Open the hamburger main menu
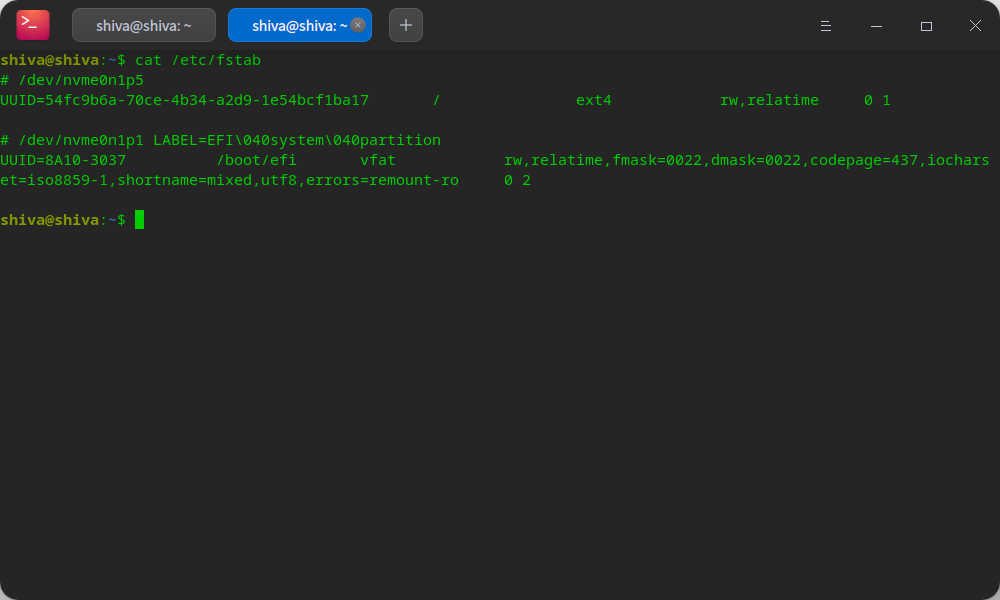The height and width of the screenshot is (600, 1000). (826, 26)
